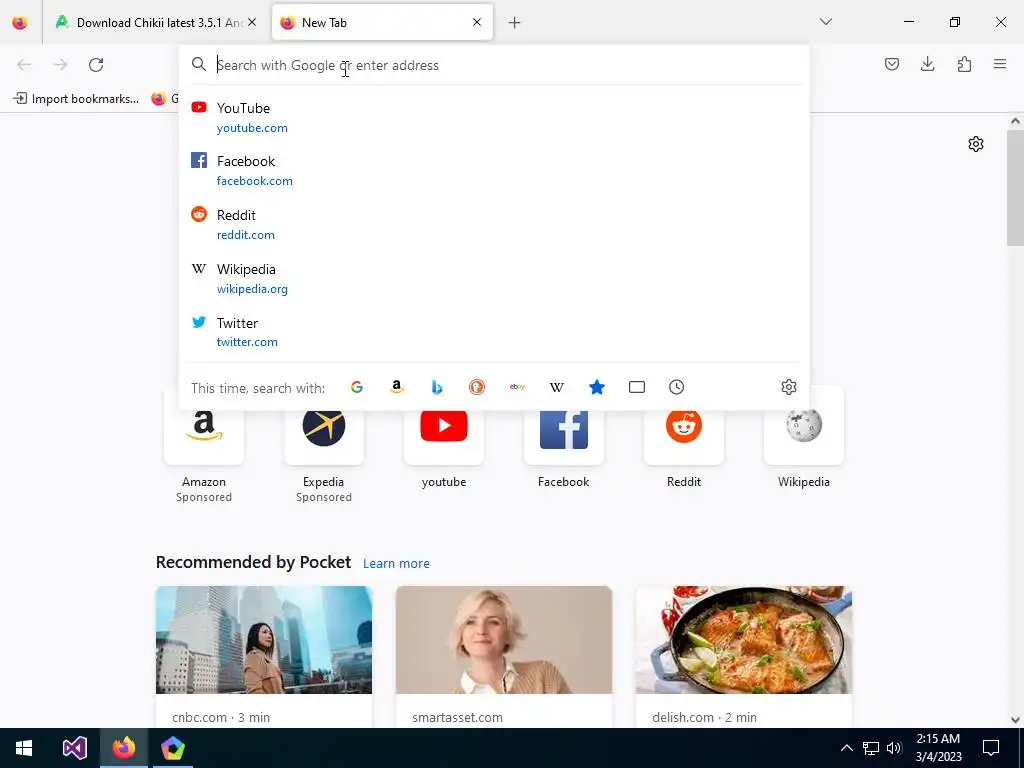Choose the Reddit suggestion
The height and width of the screenshot is (768, 1024).
pyautogui.click(x=494, y=225)
